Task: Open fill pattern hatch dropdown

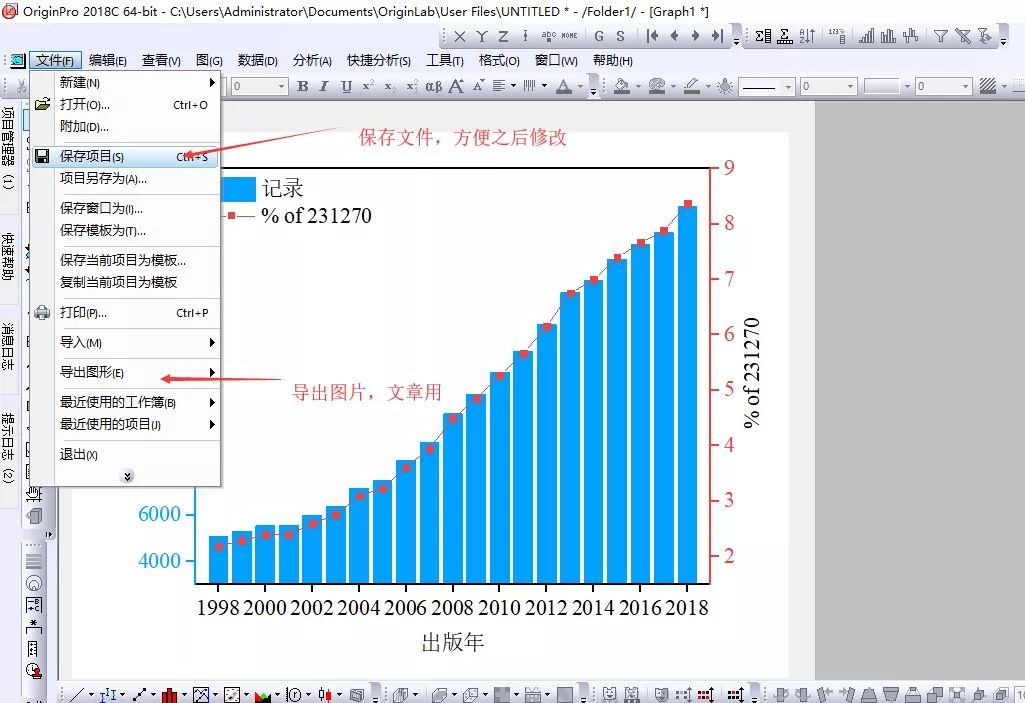Action: coord(1005,86)
